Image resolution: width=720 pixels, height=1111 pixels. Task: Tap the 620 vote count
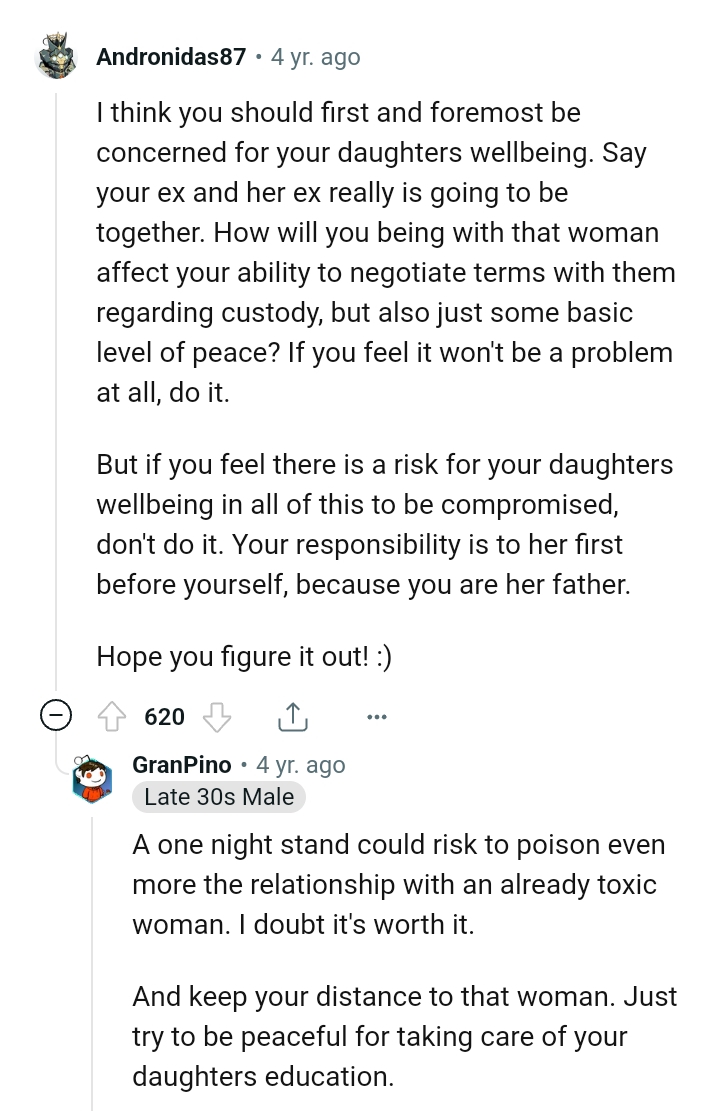click(164, 717)
